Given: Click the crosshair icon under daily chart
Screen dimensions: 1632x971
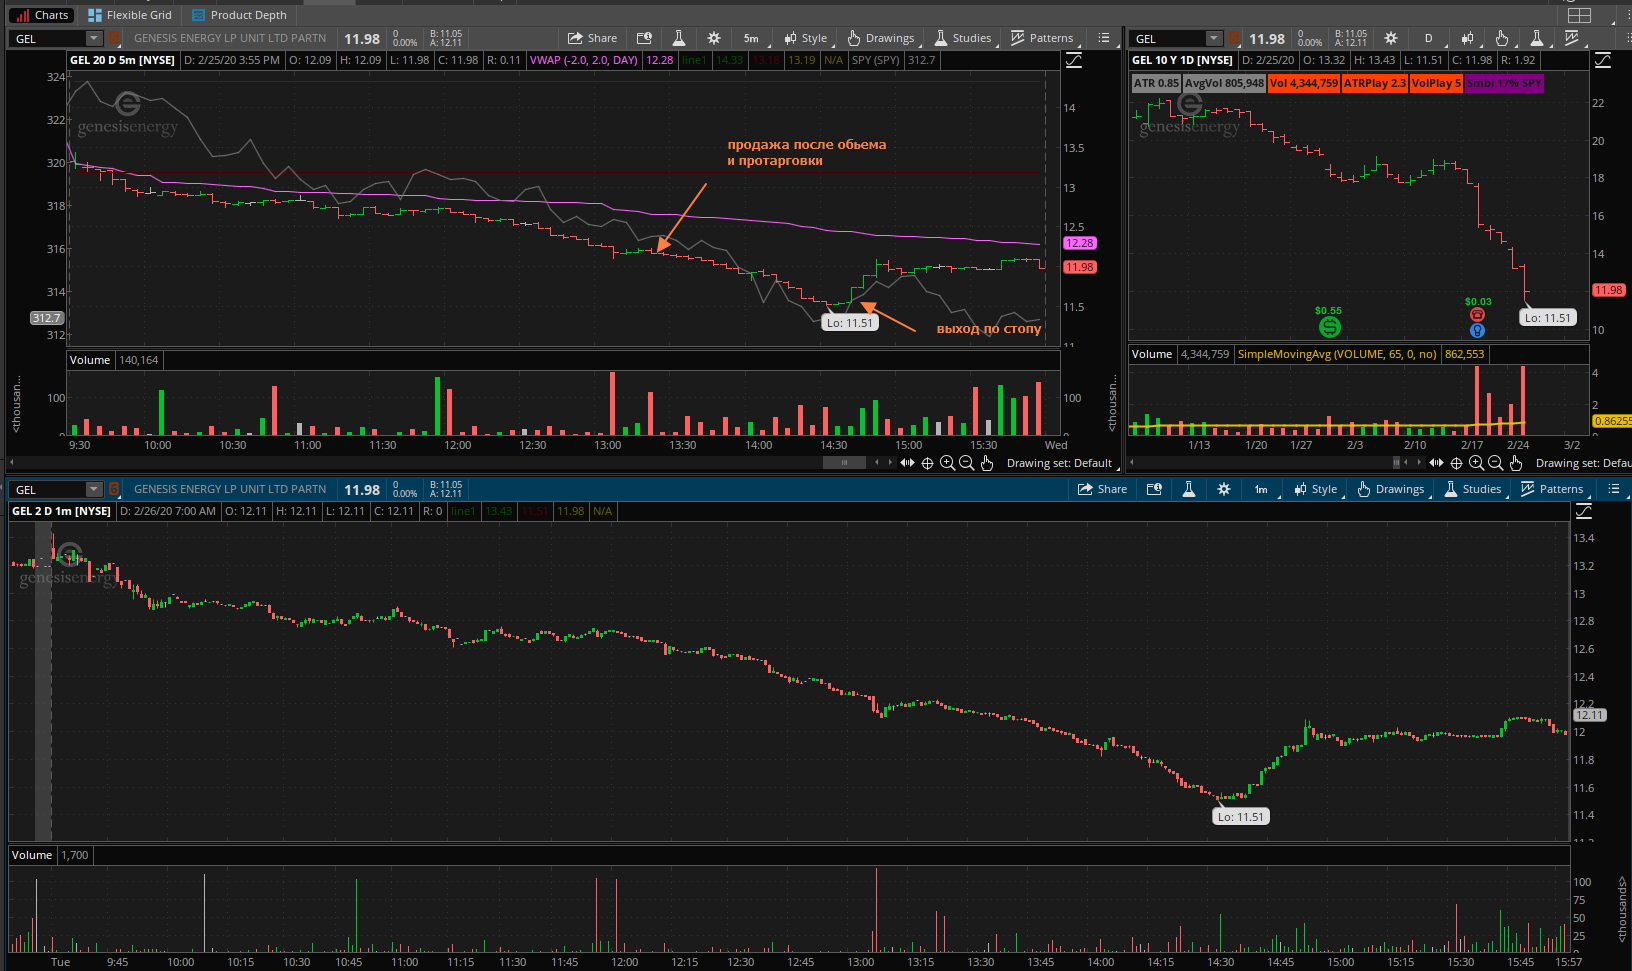Looking at the screenshot, I should (1456, 463).
